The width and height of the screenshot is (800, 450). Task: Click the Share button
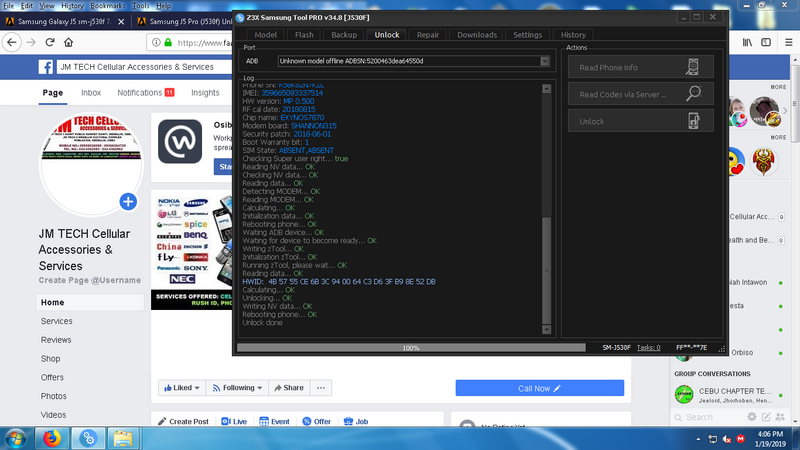click(289, 388)
